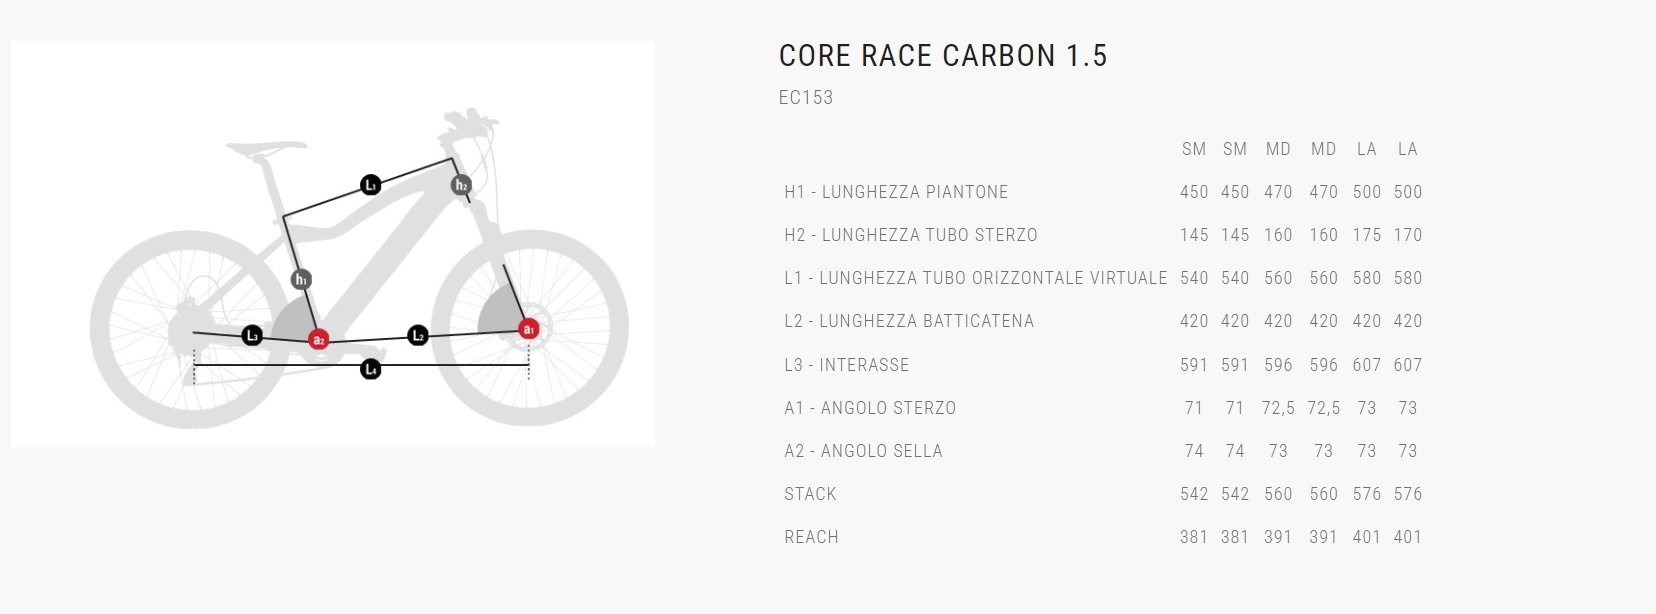Image resolution: width=1656 pixels, height=614 pixels.
Task: Click the red a1 head angle marker
Action: pos(529,329)
